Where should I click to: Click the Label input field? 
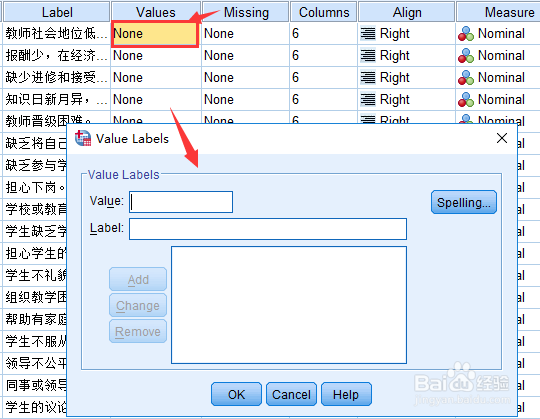268,229
